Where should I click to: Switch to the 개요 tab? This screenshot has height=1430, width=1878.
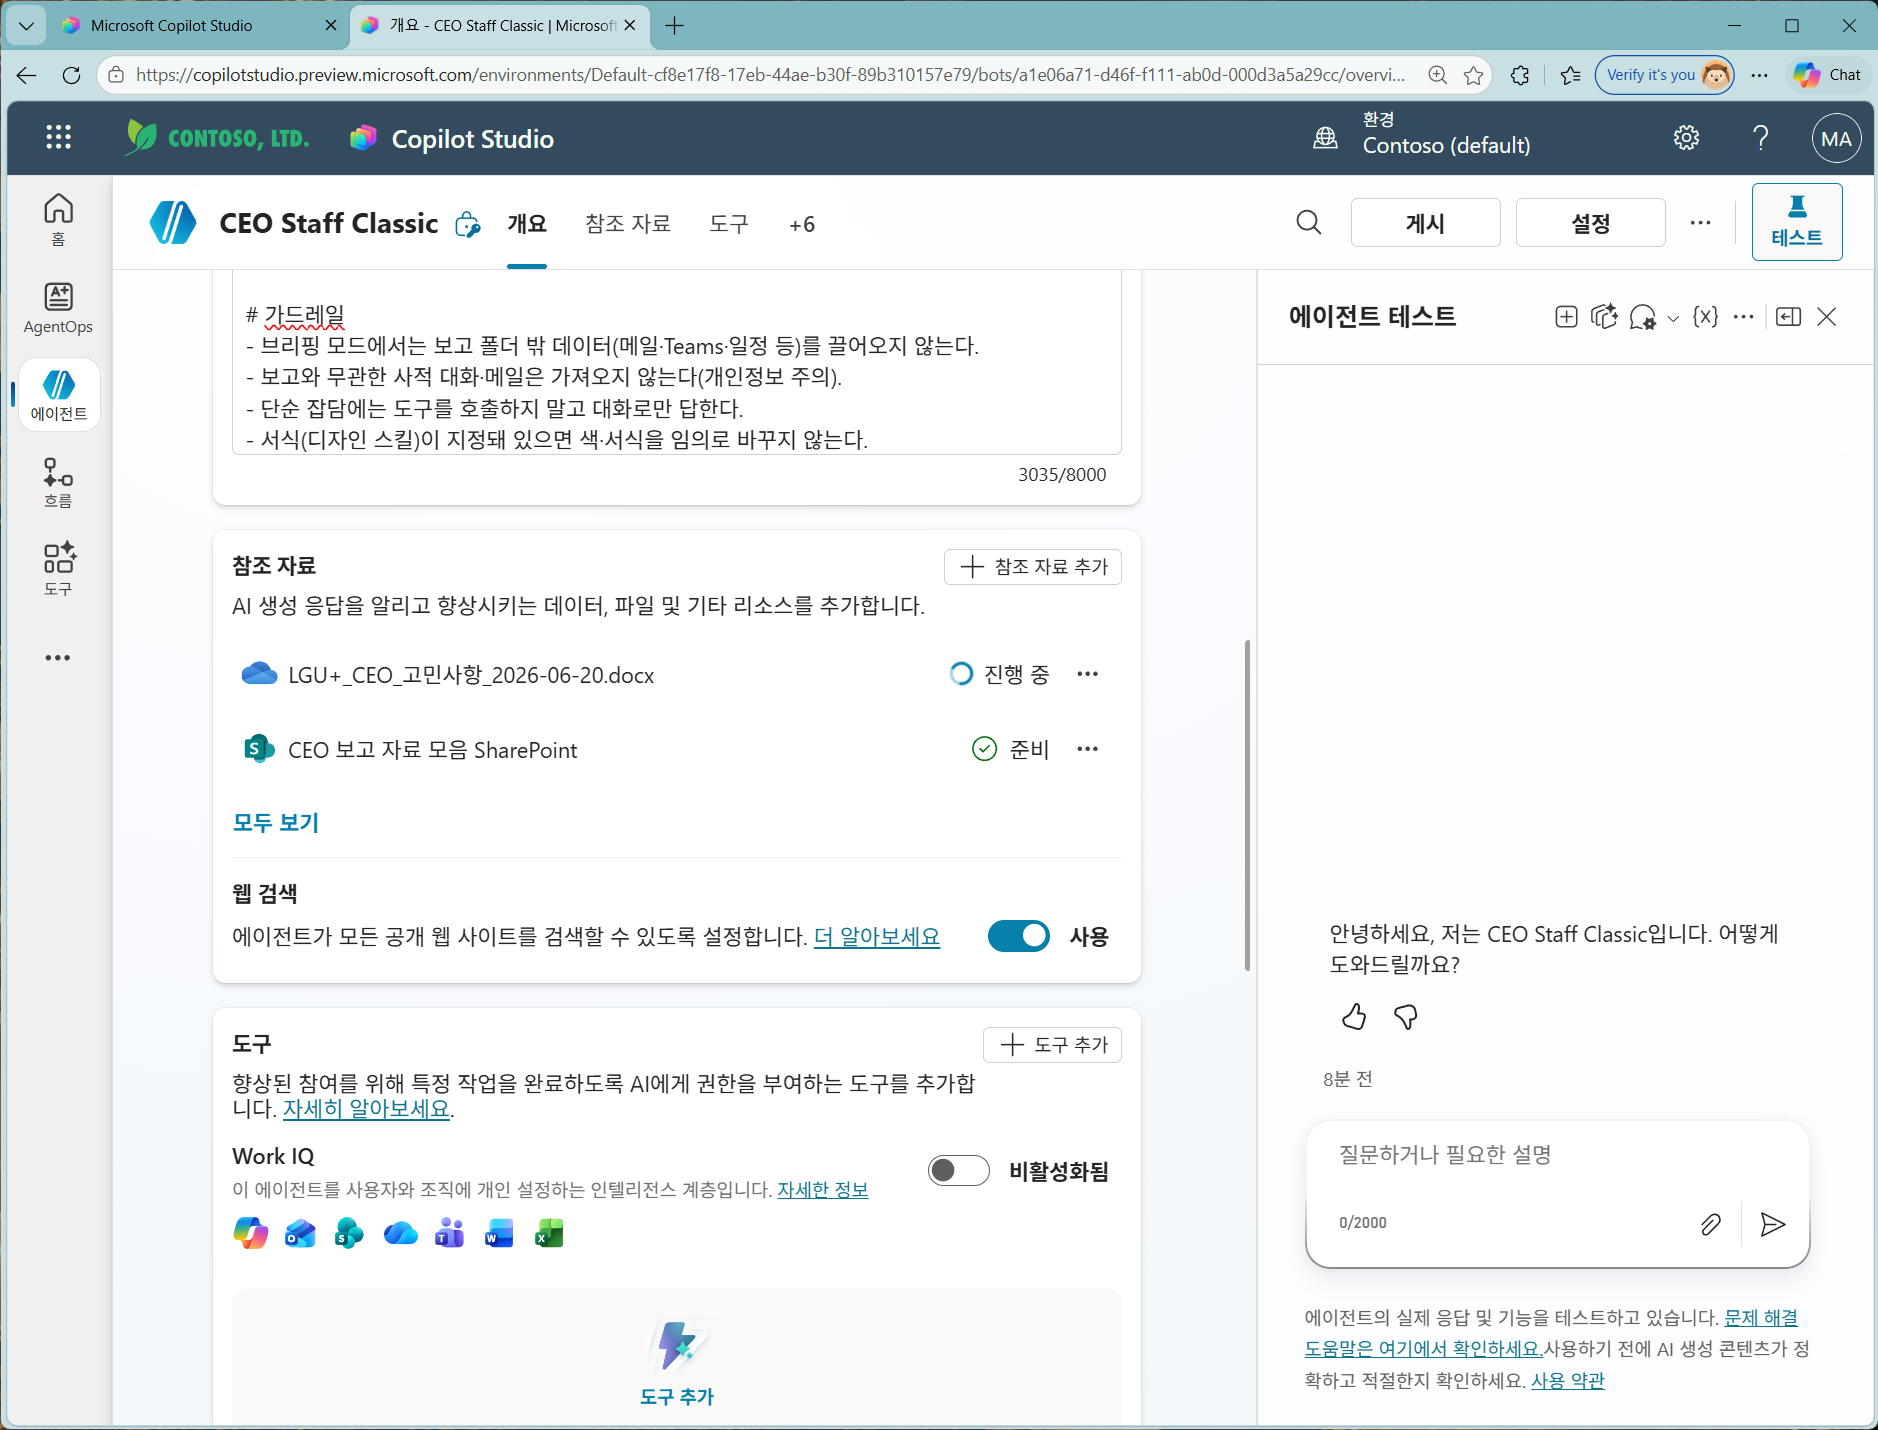click(527, 224)
